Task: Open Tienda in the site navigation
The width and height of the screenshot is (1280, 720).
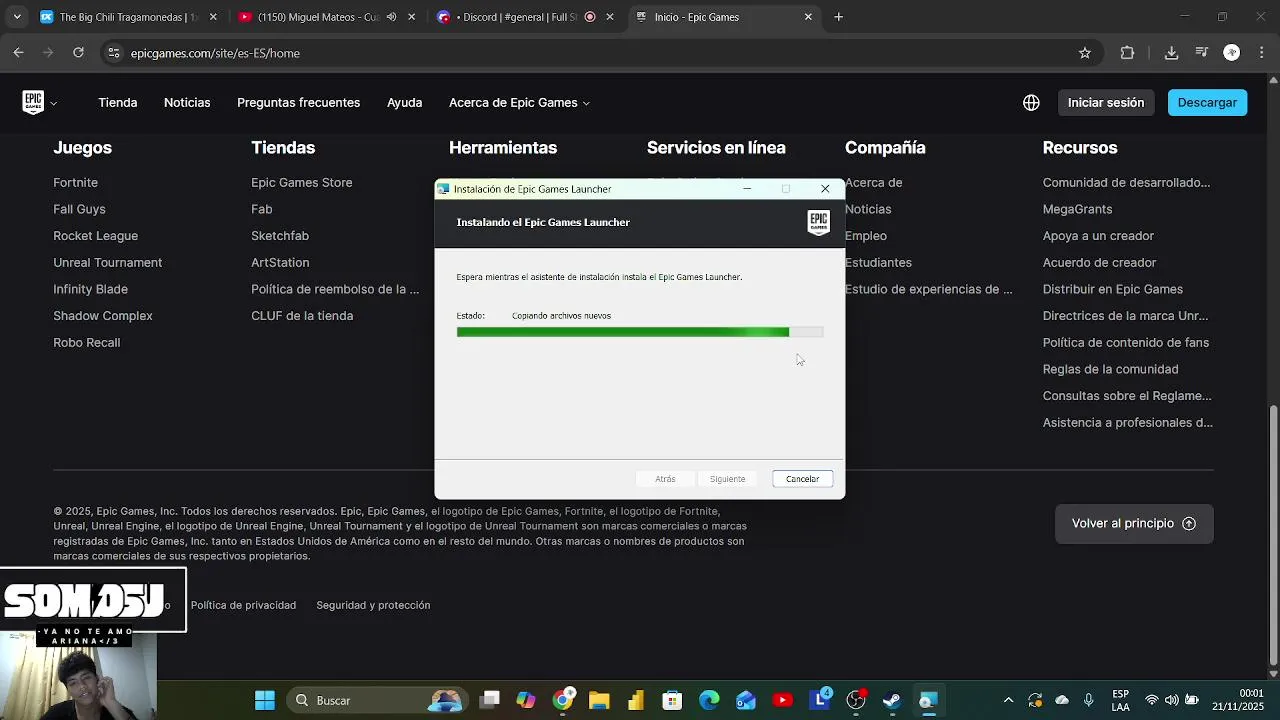Action: click(x=118, y=103)
